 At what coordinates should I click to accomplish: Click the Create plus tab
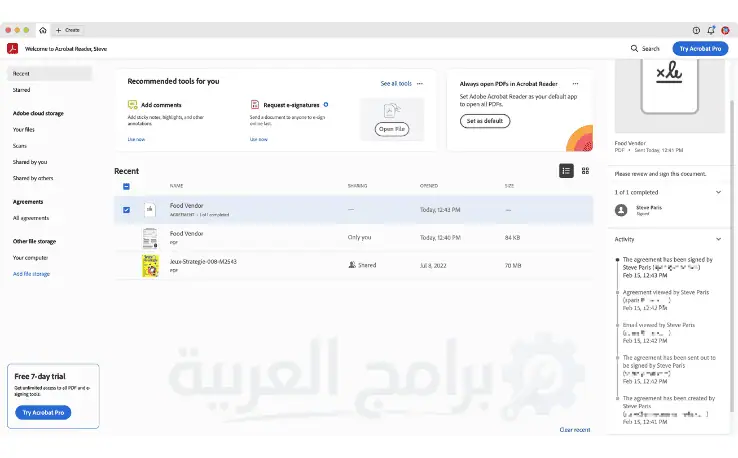pyautogui.click(x=68, y=30)
